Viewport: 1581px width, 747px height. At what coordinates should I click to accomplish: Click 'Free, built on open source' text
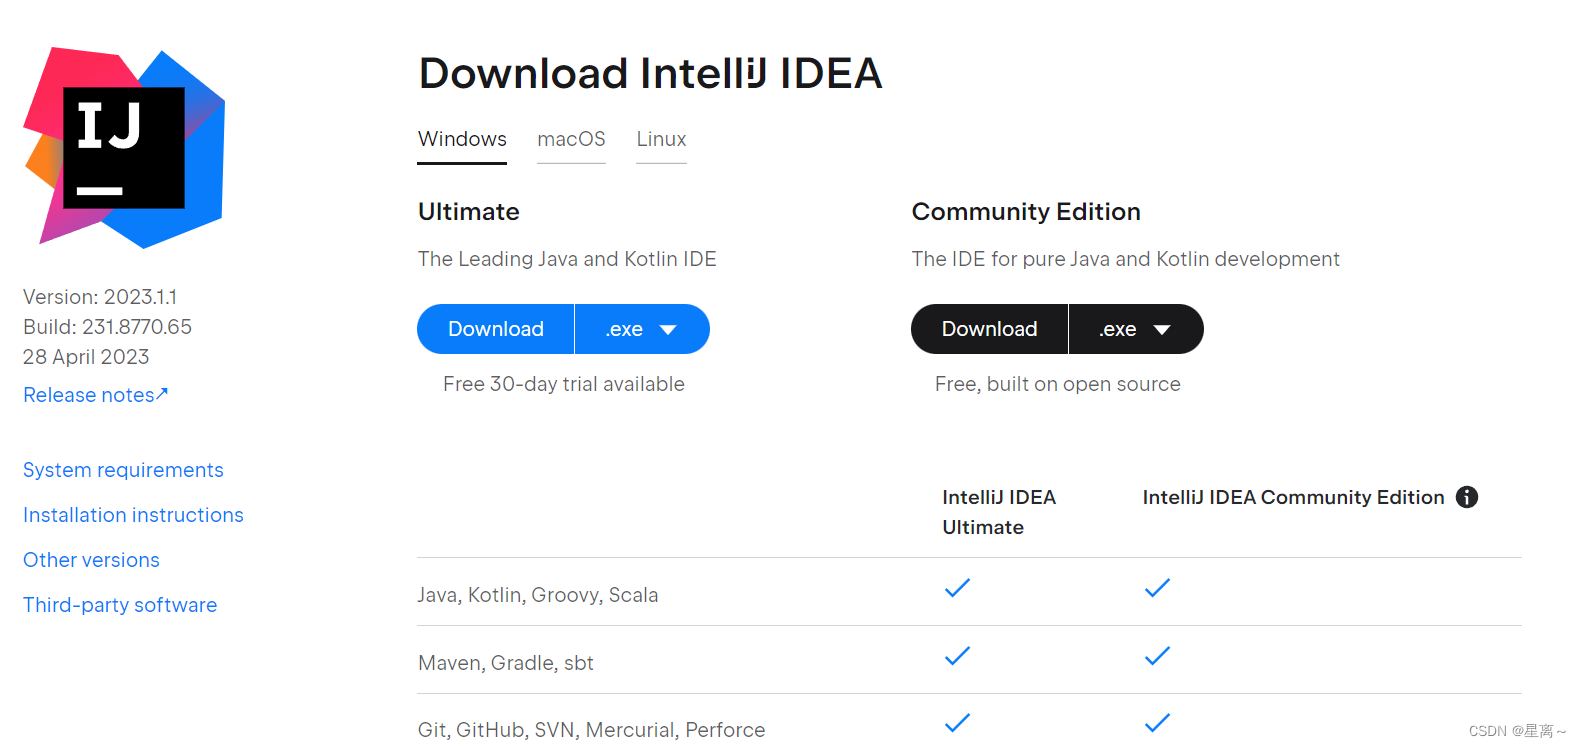[1058, 384]
